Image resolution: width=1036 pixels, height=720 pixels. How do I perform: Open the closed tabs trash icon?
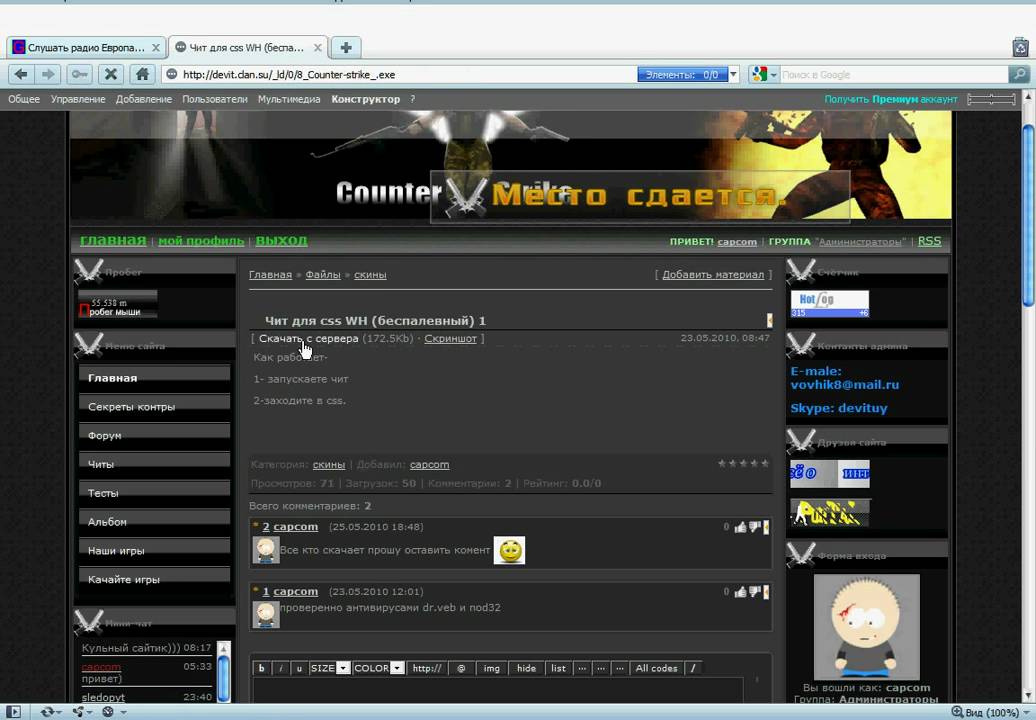tap(1021, 48)
